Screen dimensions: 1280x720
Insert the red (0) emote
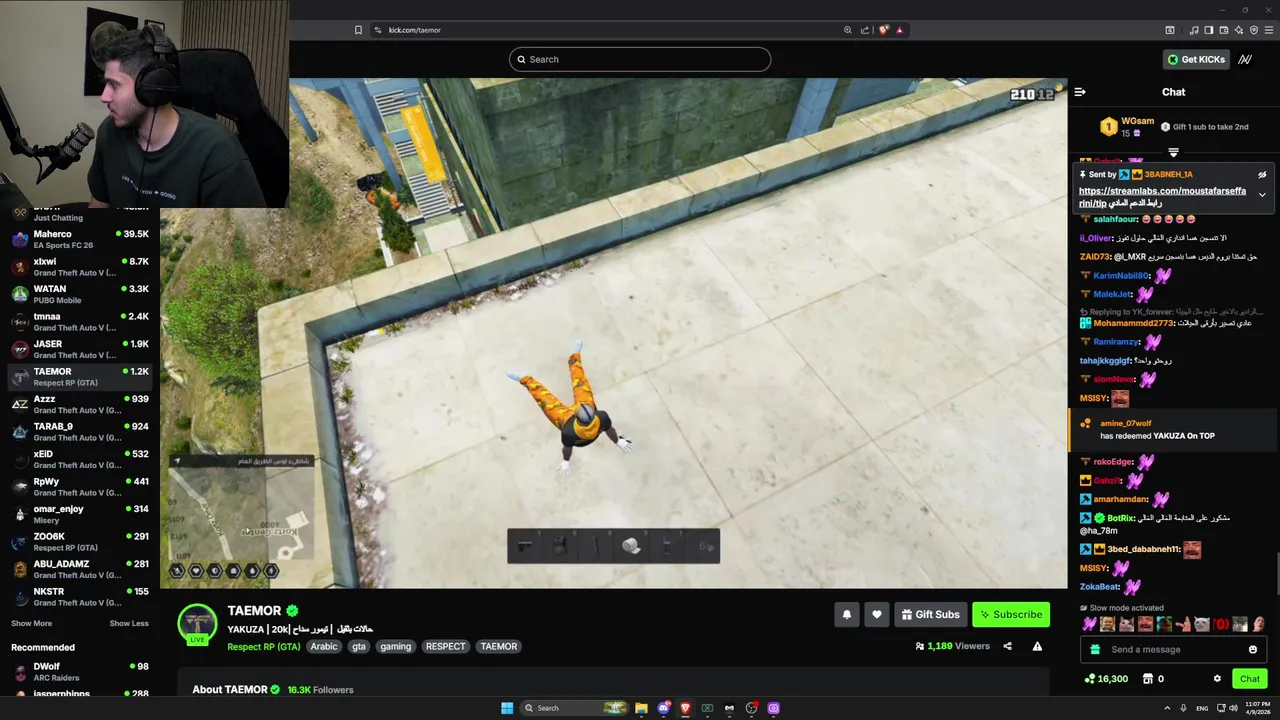coord(1221,625)
